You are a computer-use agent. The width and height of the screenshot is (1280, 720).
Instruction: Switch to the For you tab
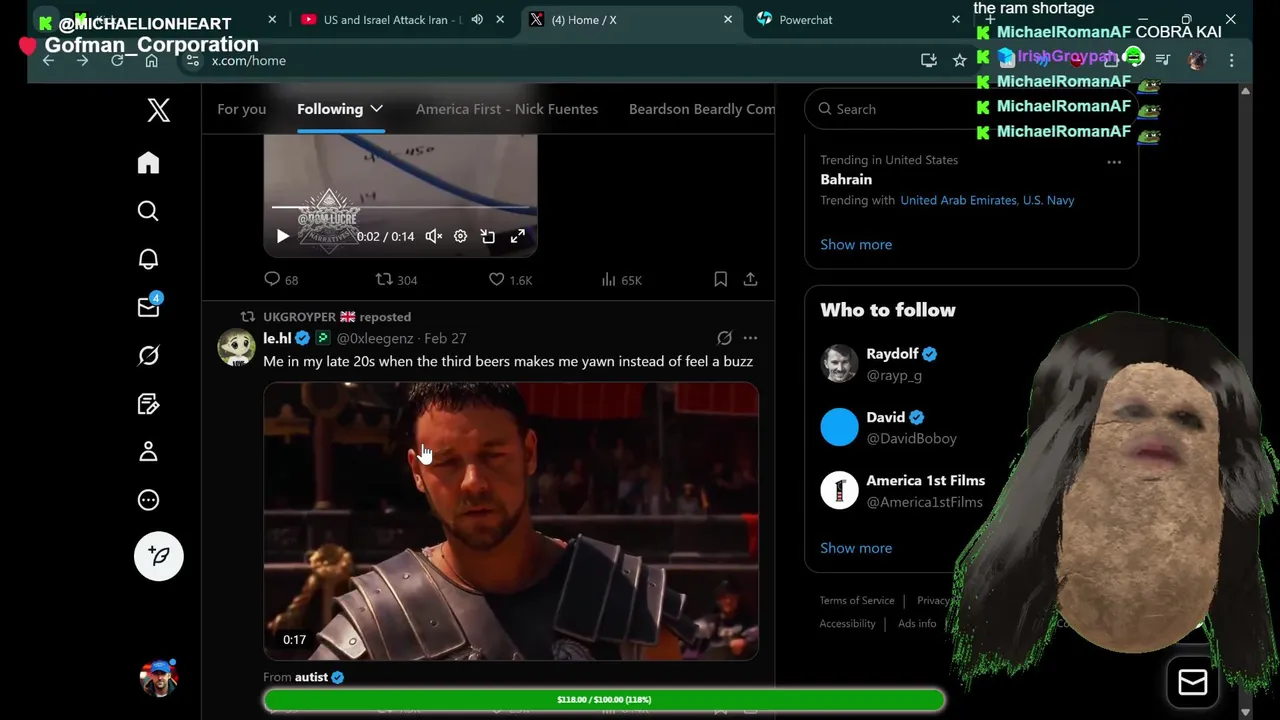(242, 109)
